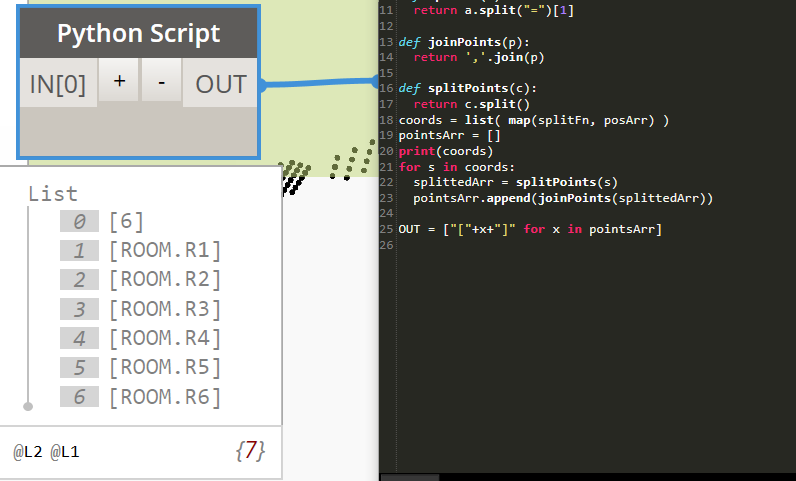Click the - button to remove an input port
The width and height of the screenshot is (796, 481).
coord(161,83)
